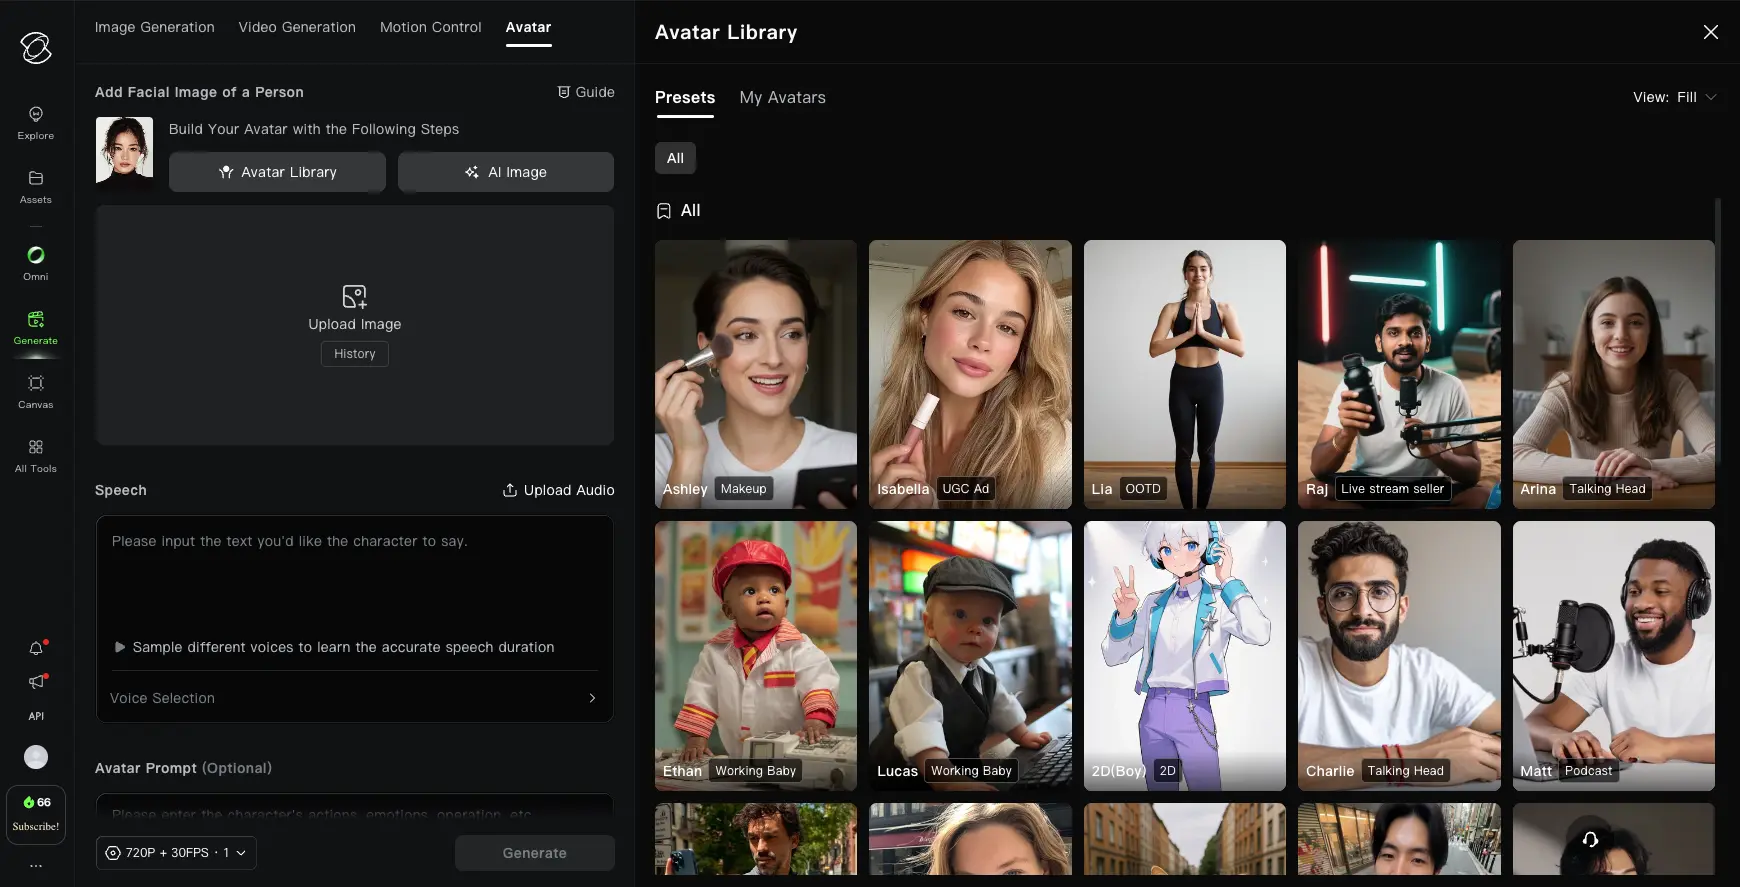
Task: Open the announcements megaphone icon
Action: (36, 681)
